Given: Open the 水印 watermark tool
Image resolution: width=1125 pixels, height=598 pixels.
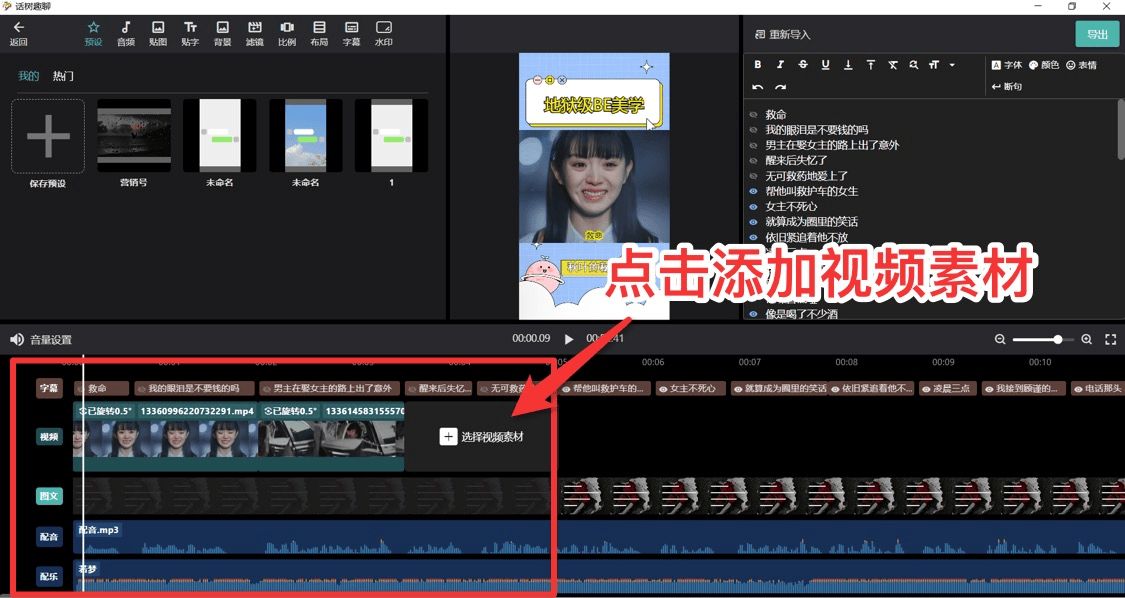Looking at the screenshot, I should (x=383, y=33).
